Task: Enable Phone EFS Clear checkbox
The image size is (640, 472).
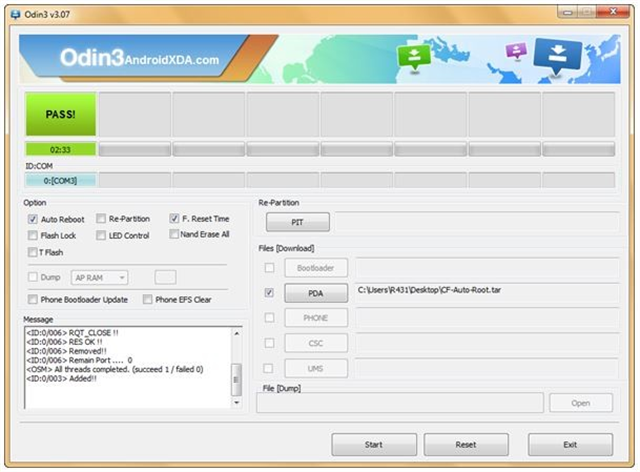Action: 147,299
